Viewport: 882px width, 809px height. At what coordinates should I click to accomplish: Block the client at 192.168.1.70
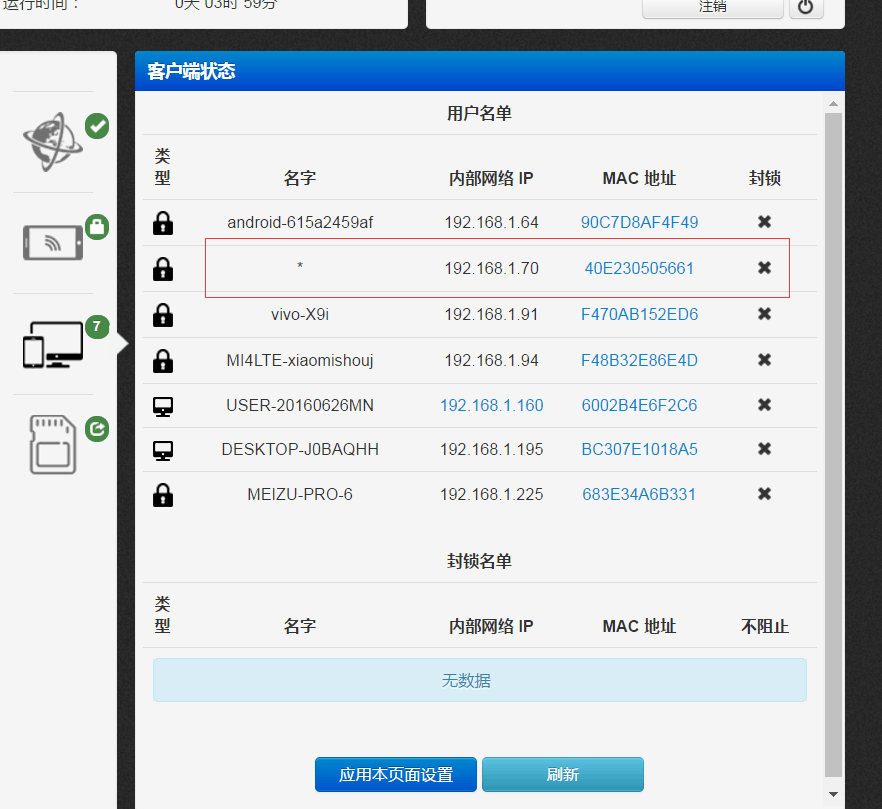(764, 268)
